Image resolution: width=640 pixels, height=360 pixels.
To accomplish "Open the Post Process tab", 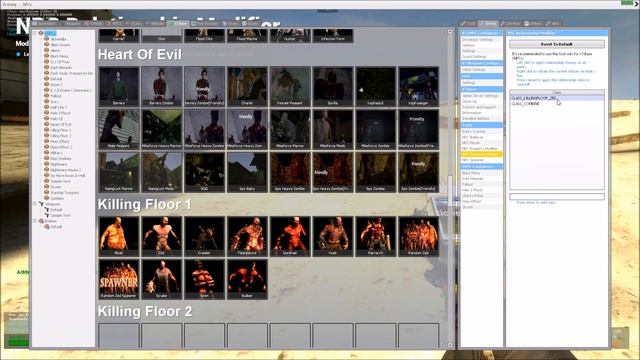I will coord(206,24).
